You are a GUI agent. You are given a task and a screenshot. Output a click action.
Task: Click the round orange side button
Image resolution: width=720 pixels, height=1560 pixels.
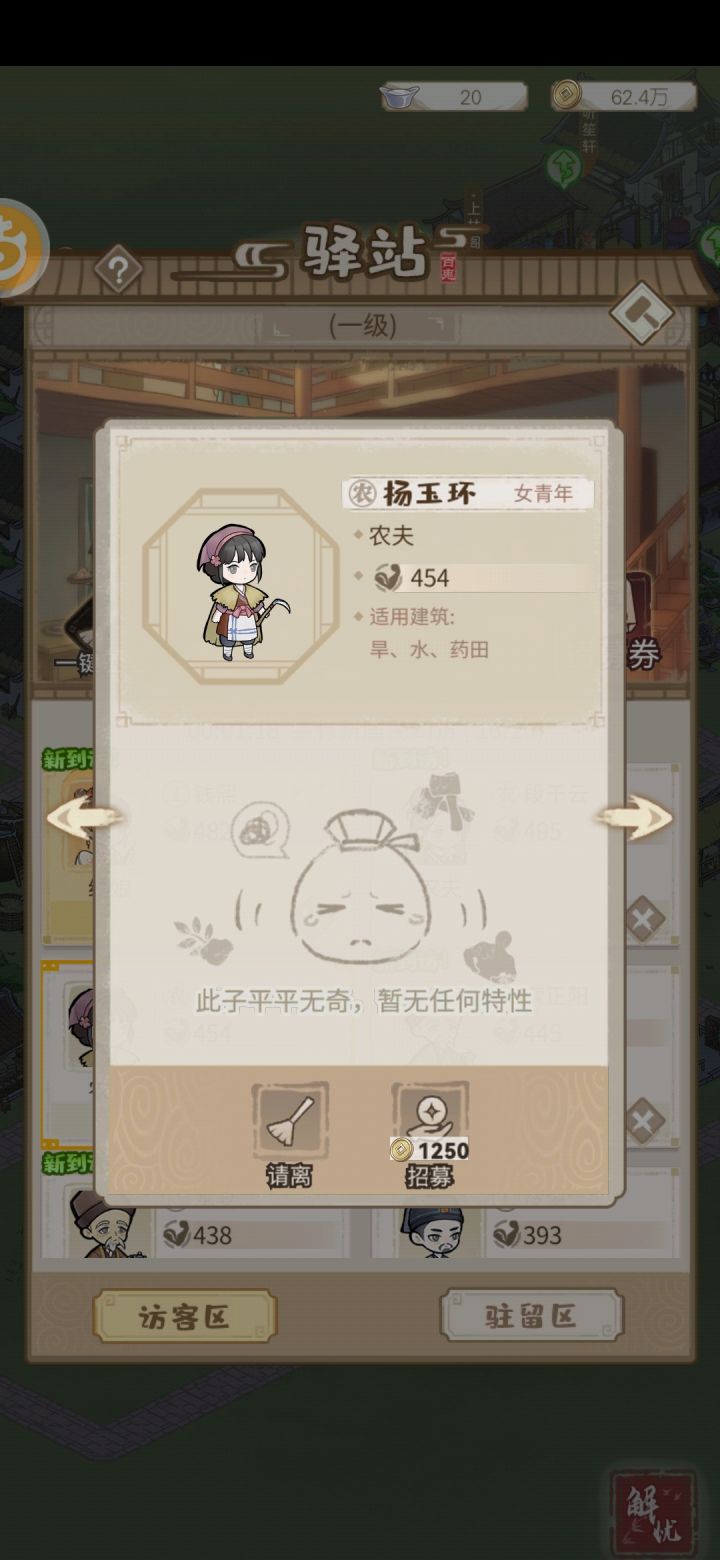coord(18,247)
